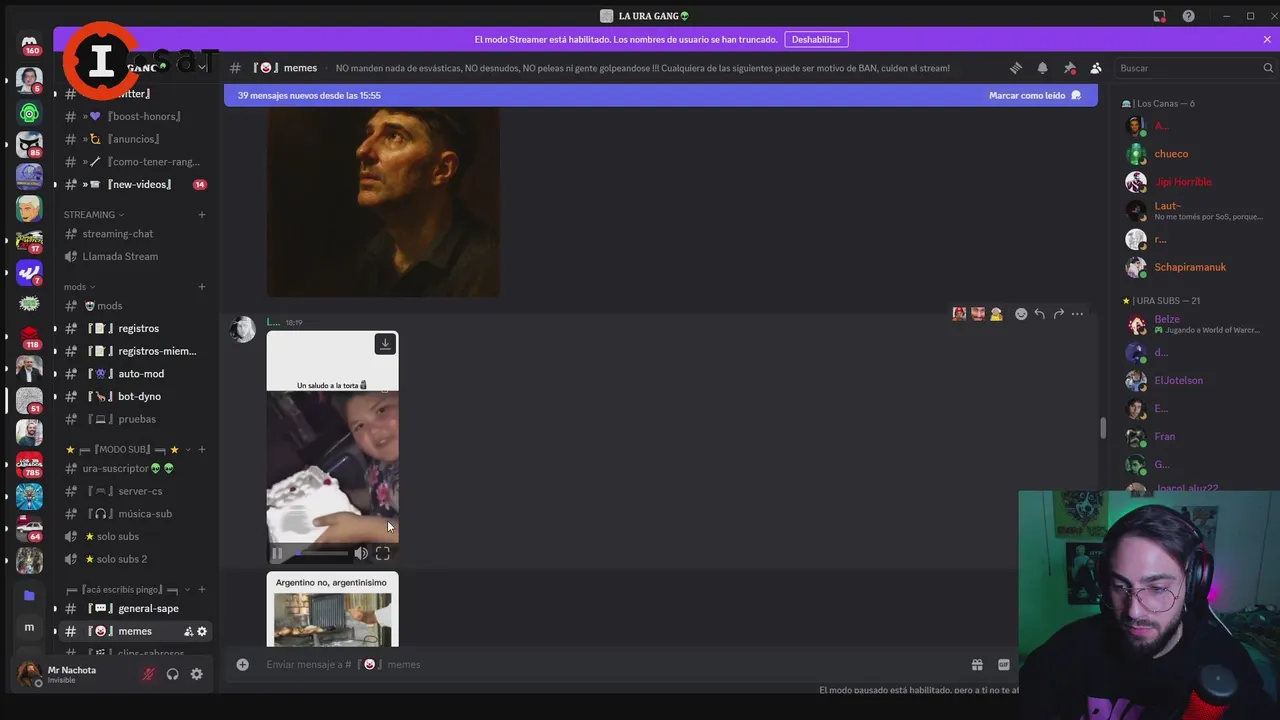Open the man portrait image attachment
Image resolution: width=1280 pixels, height=720 pixels.
tap(383, 201)
